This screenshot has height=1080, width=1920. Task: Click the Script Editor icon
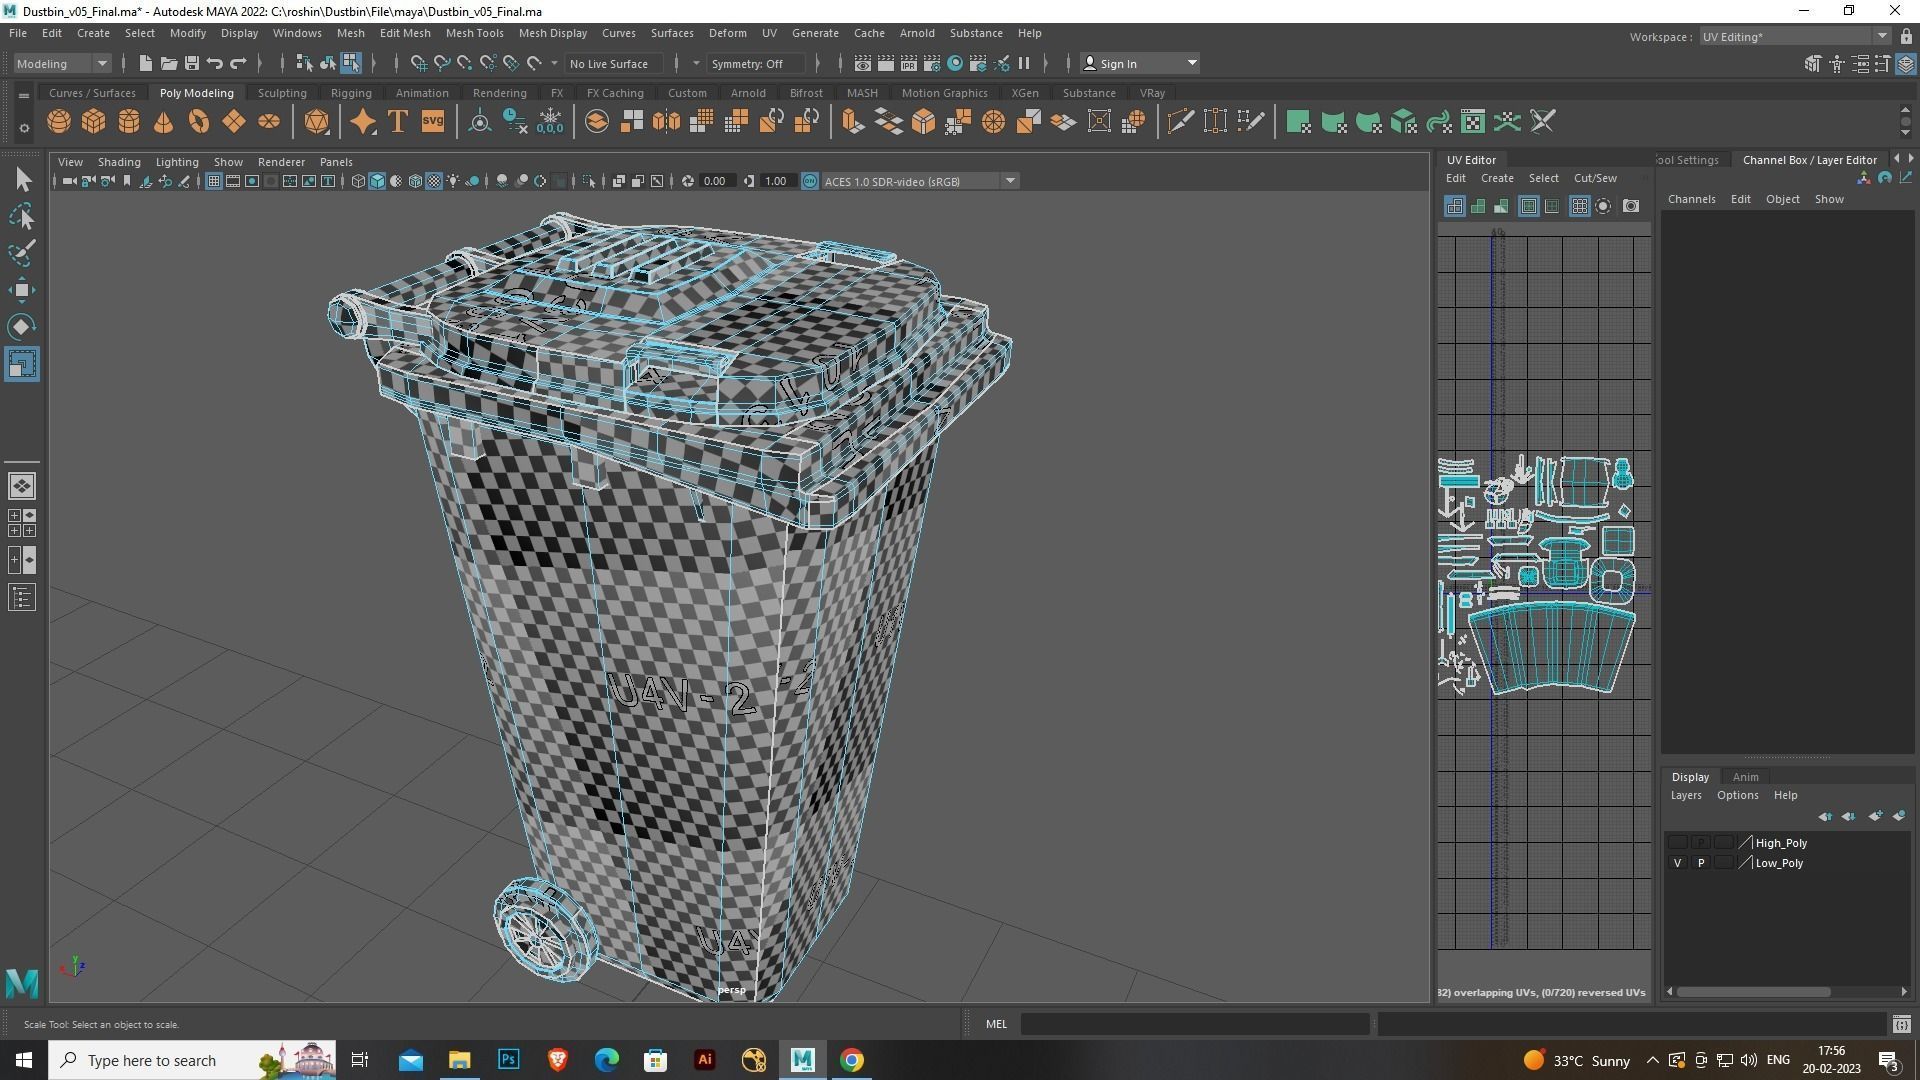click(x=1901, y=1024)
